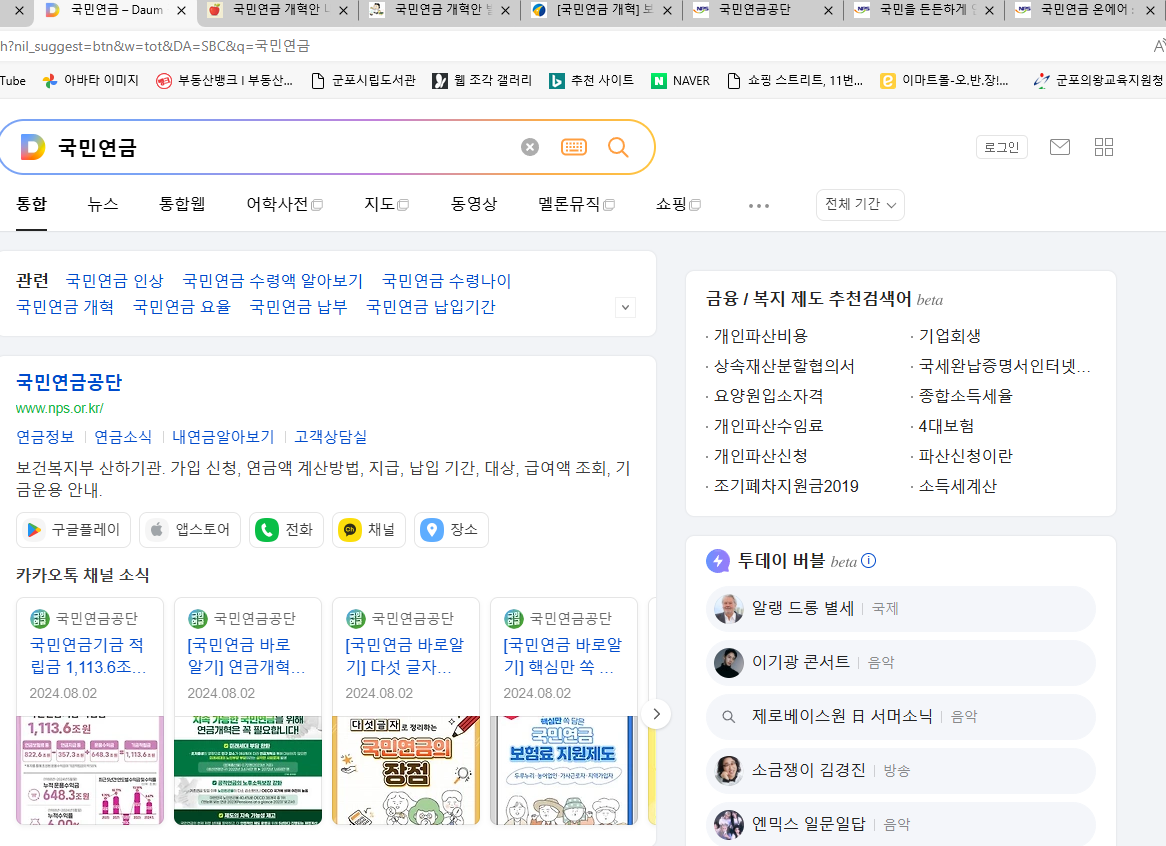
Task: Switch to the 동영상 tab
Action: click(474, 204)
